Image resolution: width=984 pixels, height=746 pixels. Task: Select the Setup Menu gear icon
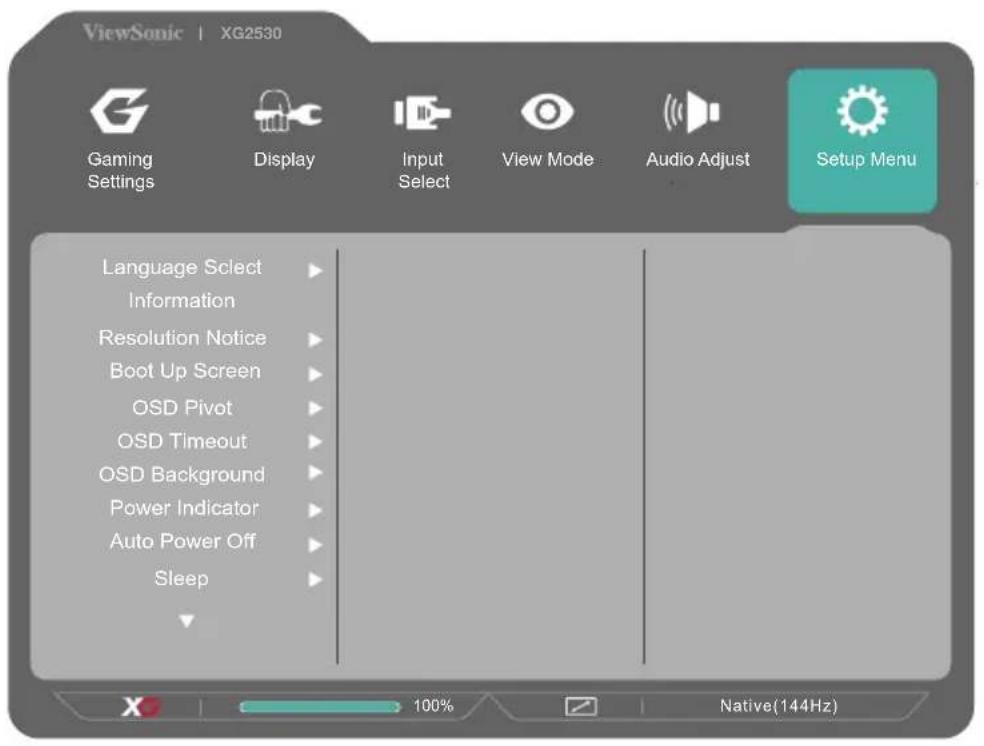click(863, 110)
